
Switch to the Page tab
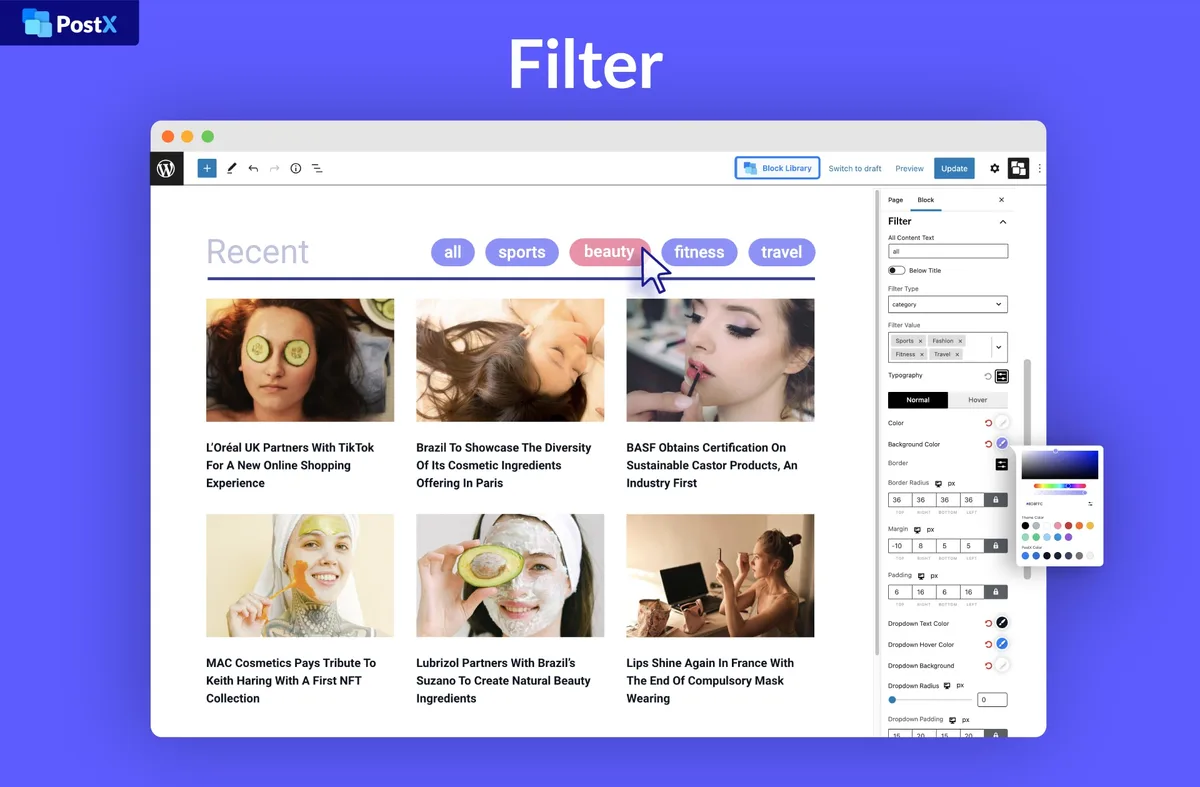(895, 200)
